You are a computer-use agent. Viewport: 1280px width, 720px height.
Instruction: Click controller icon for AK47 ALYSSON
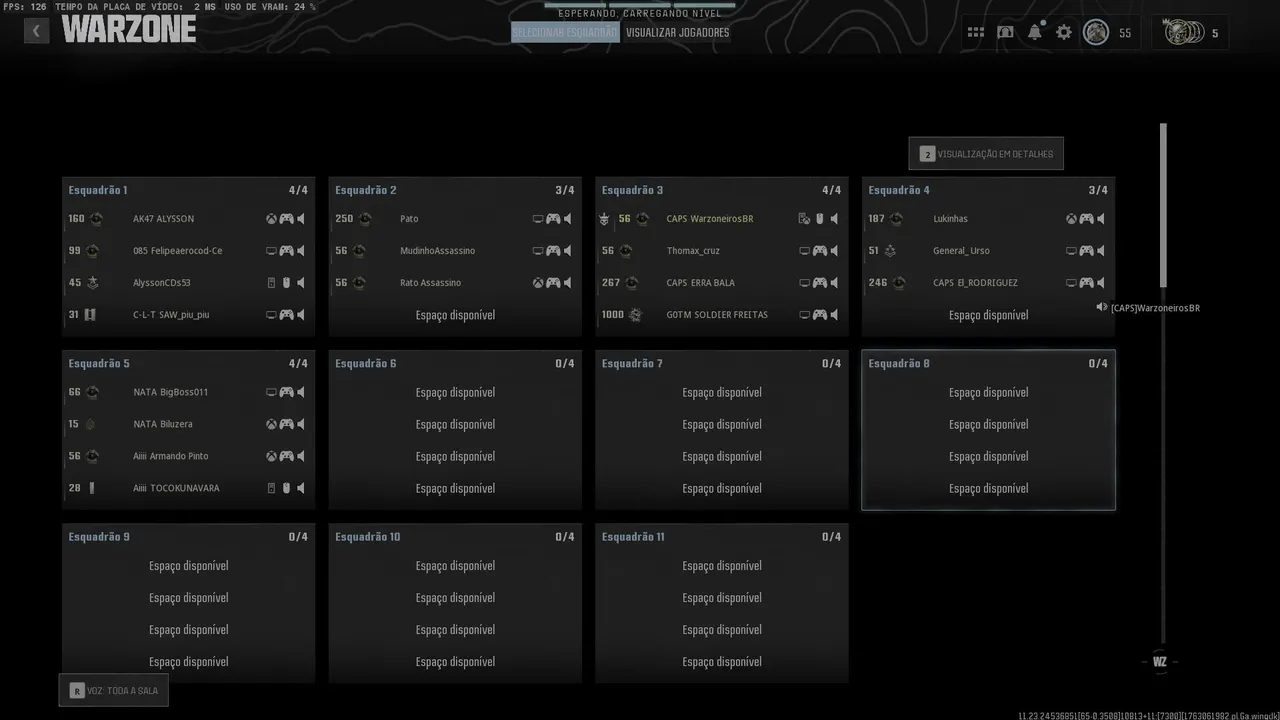point(286,219)
